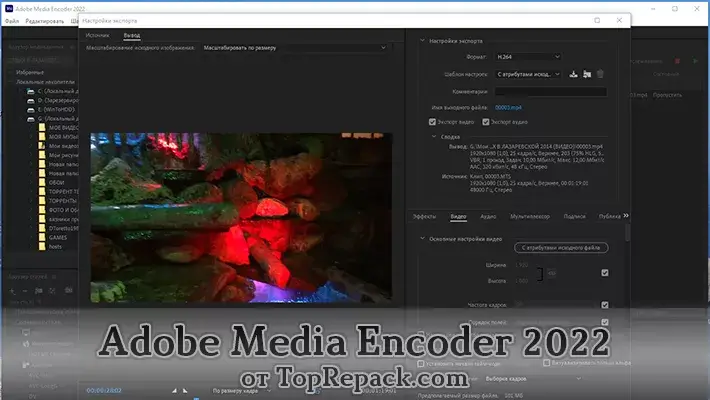Maximize the Export Settings dialog
The width and height of the screenshot is (710, 400).
point(597,20)
